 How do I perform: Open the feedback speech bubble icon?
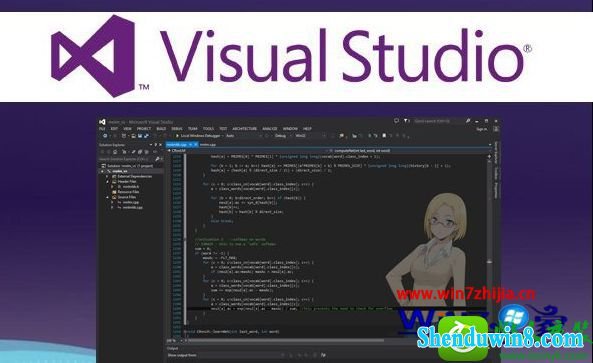(x=396, y=121)
